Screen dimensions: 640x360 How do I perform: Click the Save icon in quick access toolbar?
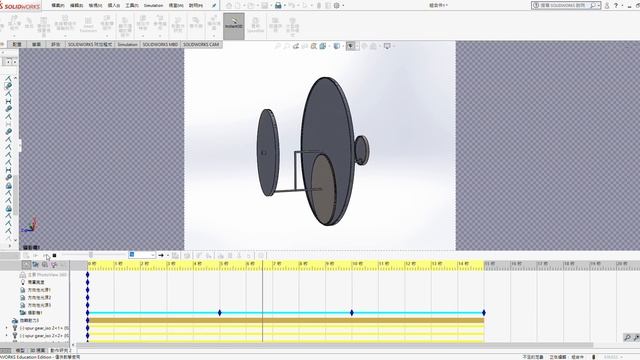[264, 5]
